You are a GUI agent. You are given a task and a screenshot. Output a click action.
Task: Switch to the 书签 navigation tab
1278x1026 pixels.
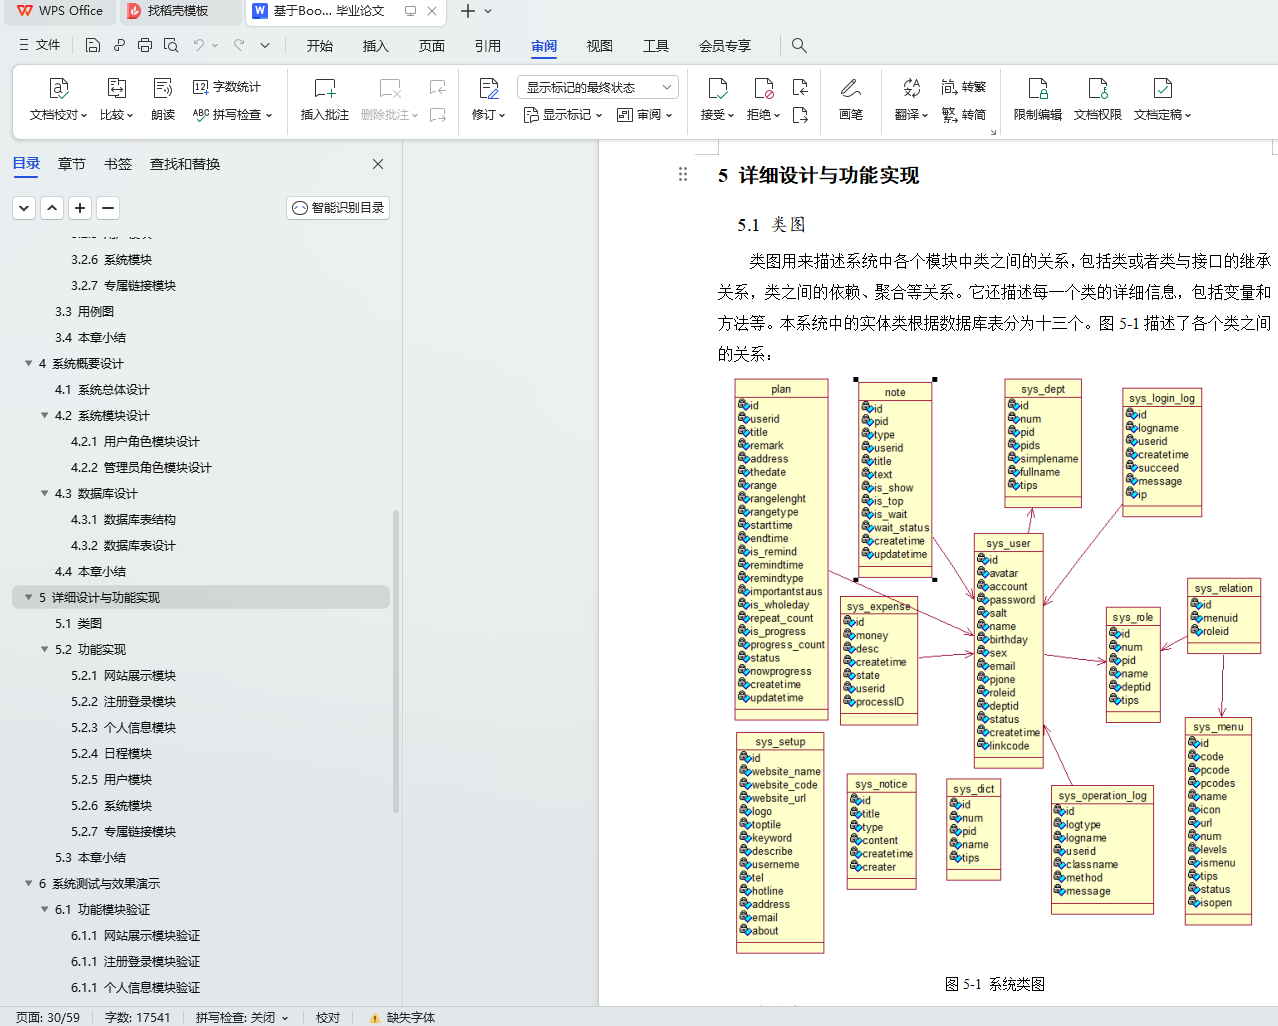118,164
